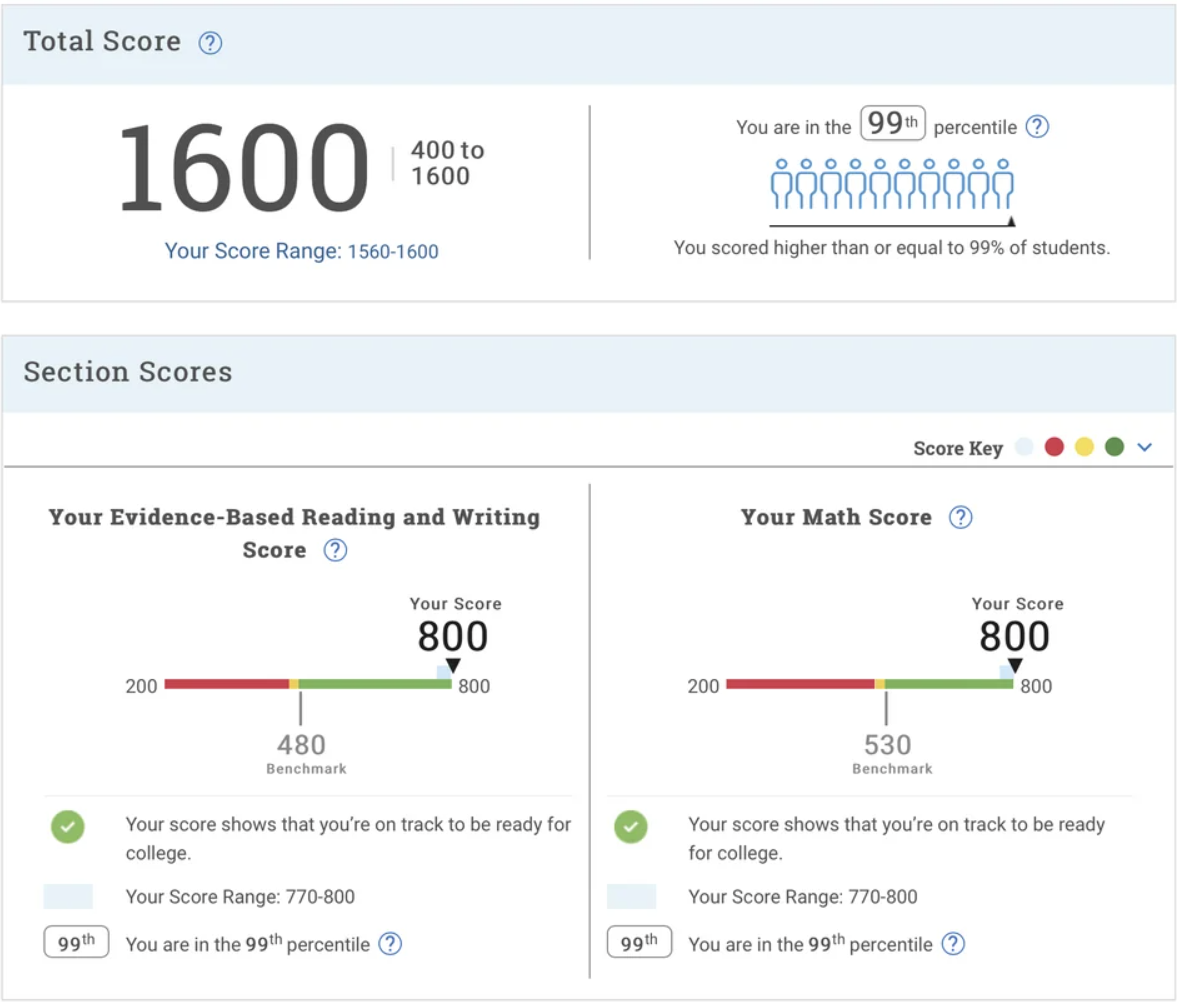Click the Score Key label
The height and width of the screenshot is (1002, 1177).
(958, 448)
